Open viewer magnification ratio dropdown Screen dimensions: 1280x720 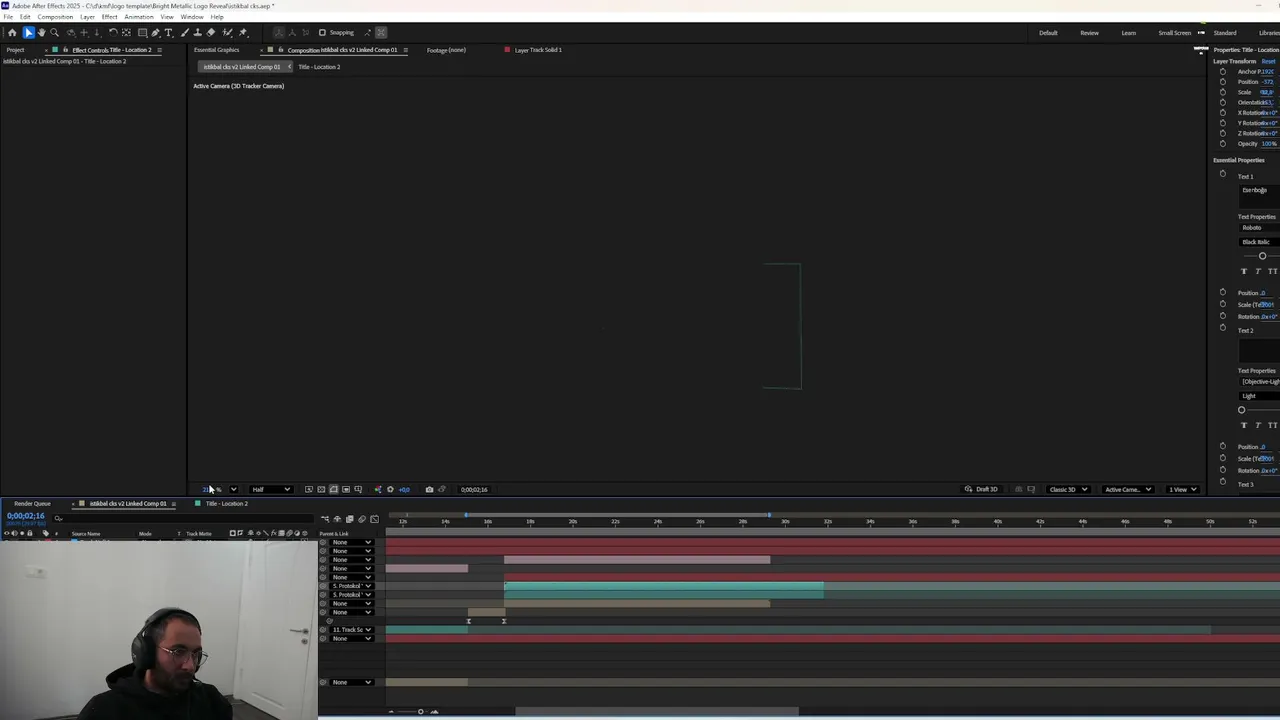tap(234, 489)
